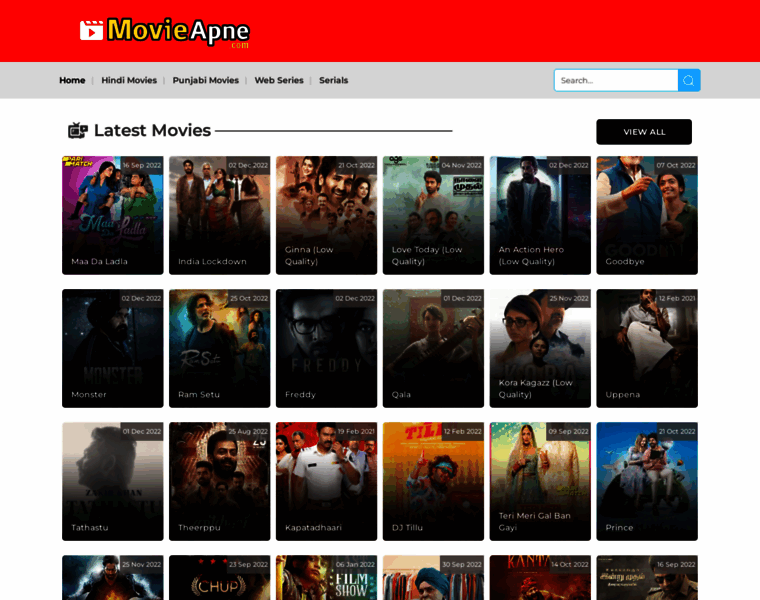Select the Serials menu item
The height and width of the screenshot is (600, 760).
coord(333,80)
